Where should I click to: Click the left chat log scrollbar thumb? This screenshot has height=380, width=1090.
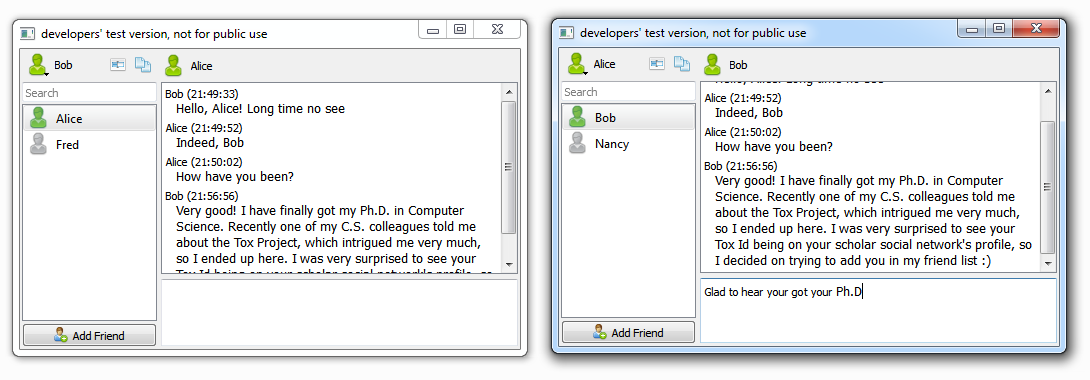click(508, 167)
